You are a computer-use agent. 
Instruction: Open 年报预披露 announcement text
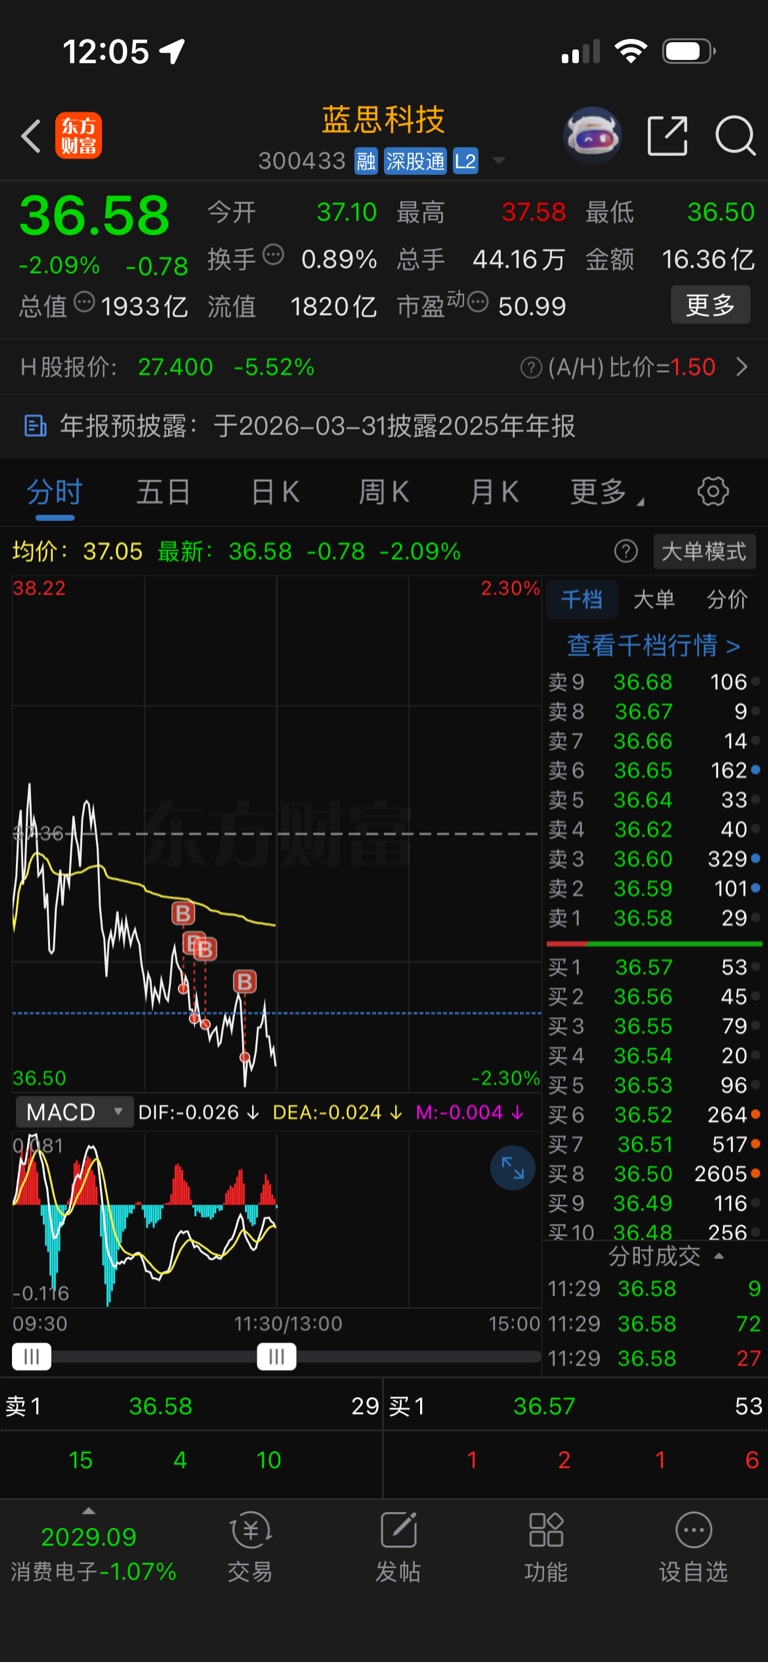pyautogui.click(x=317, y=426)
